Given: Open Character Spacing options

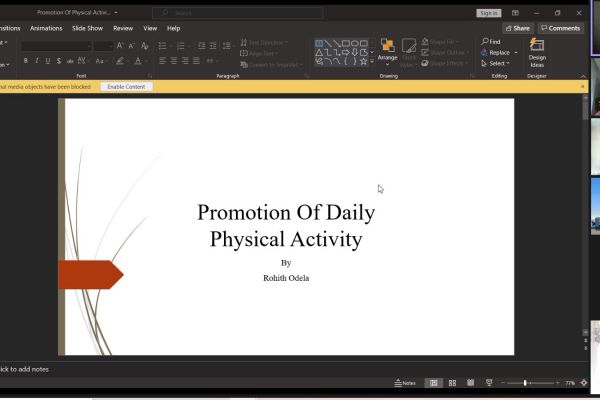Looking at the screenshot, I should pos(83,60).
